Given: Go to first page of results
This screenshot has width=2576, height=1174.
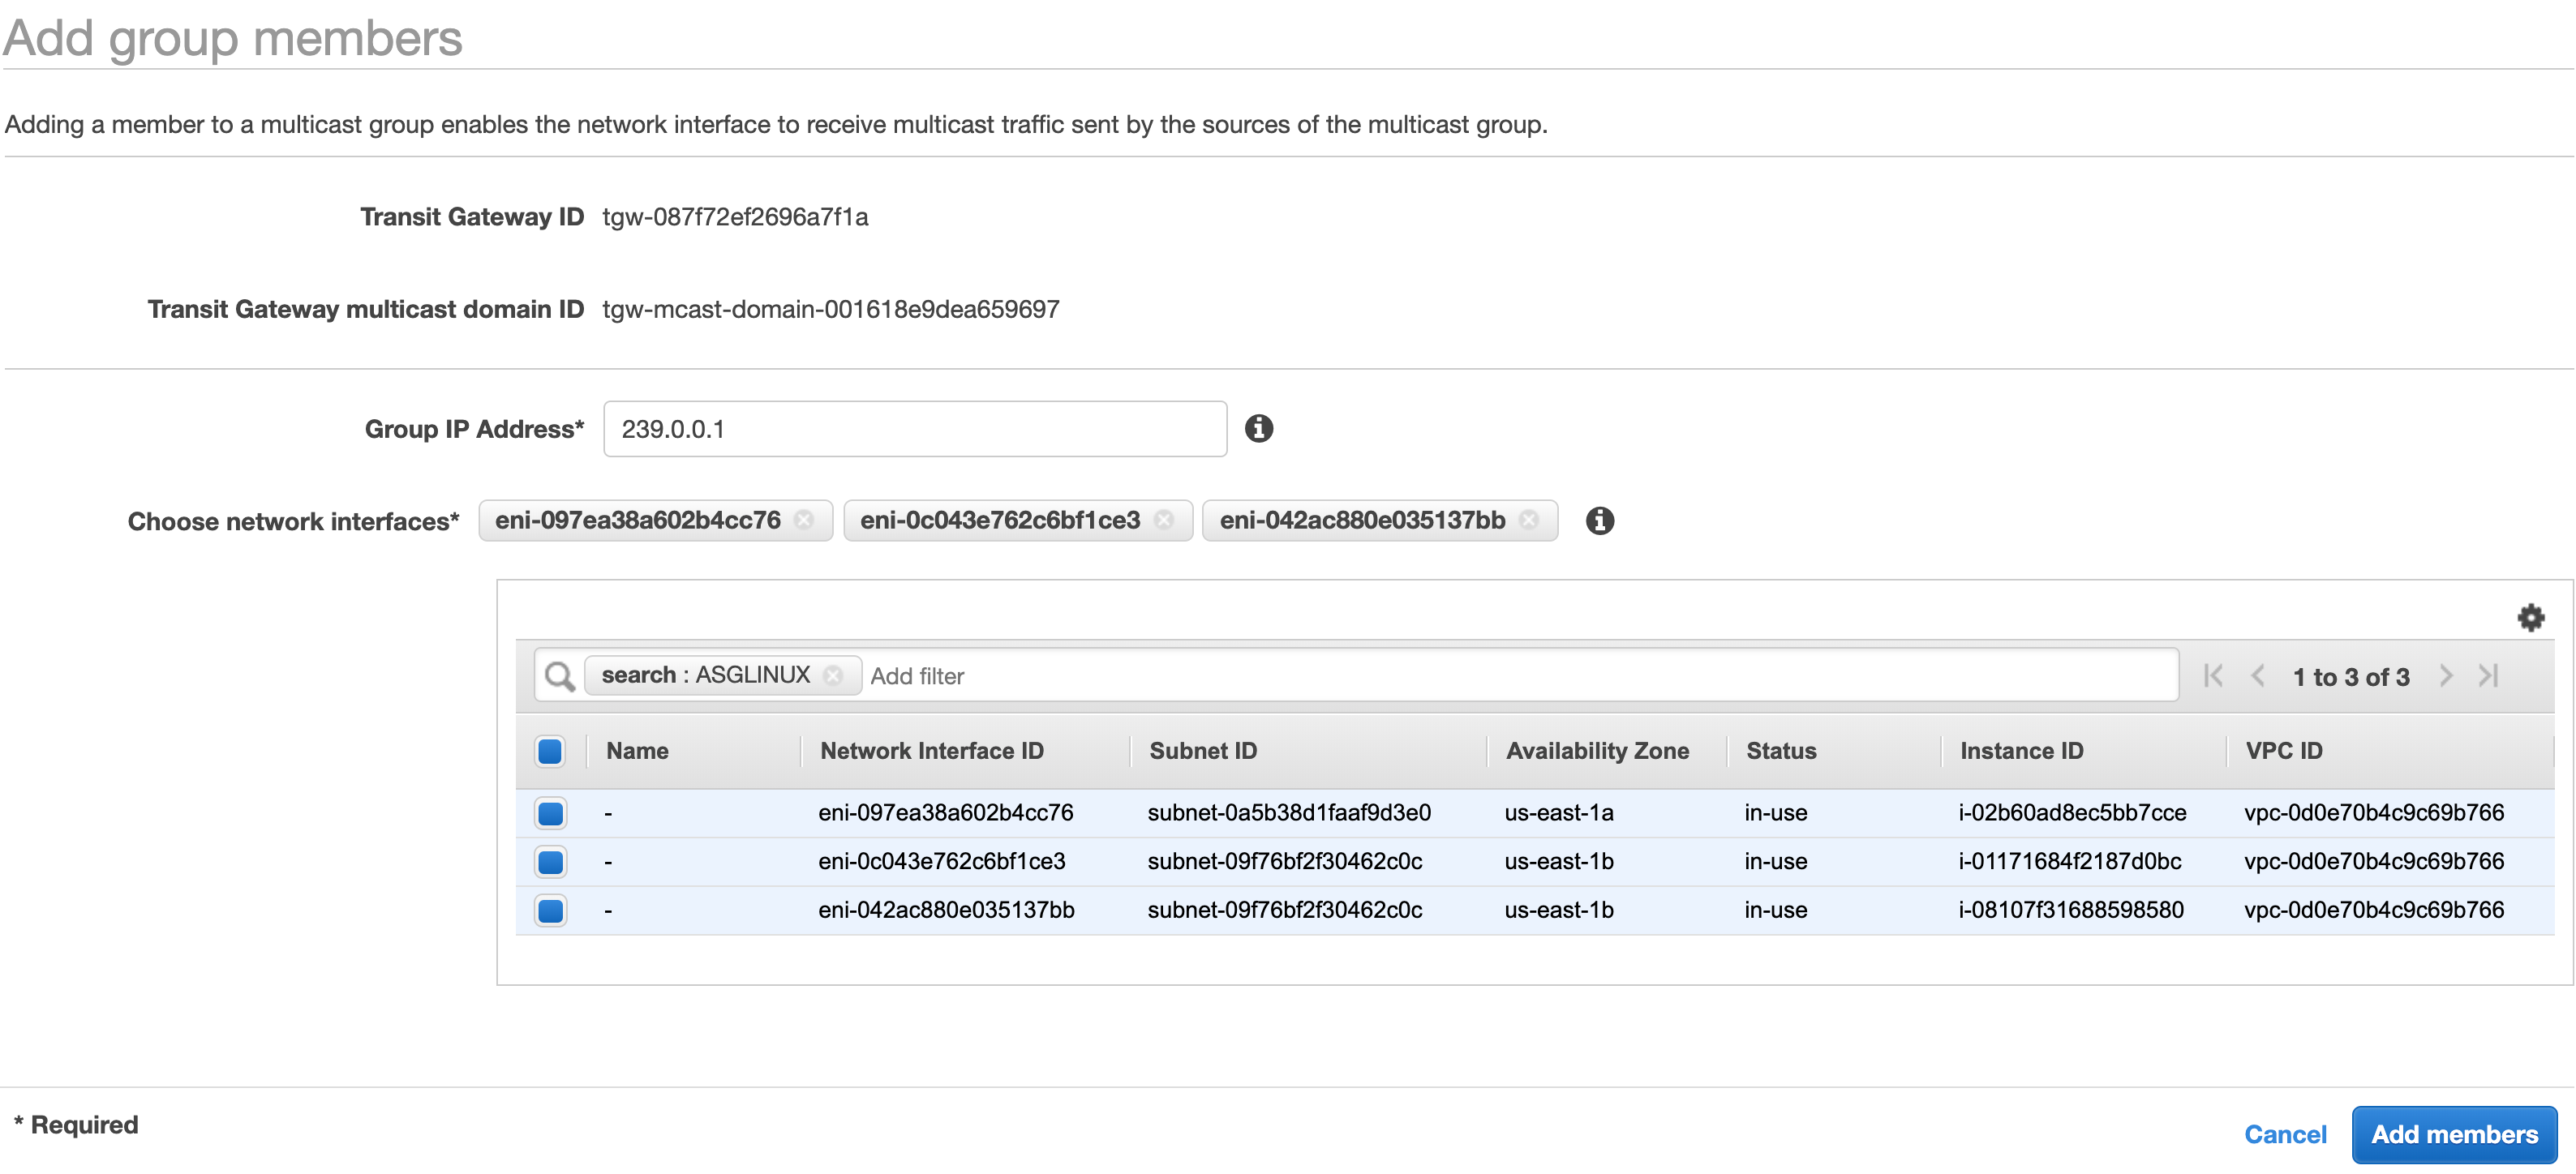Looking at the screenshot, I should coord(2213,677).
